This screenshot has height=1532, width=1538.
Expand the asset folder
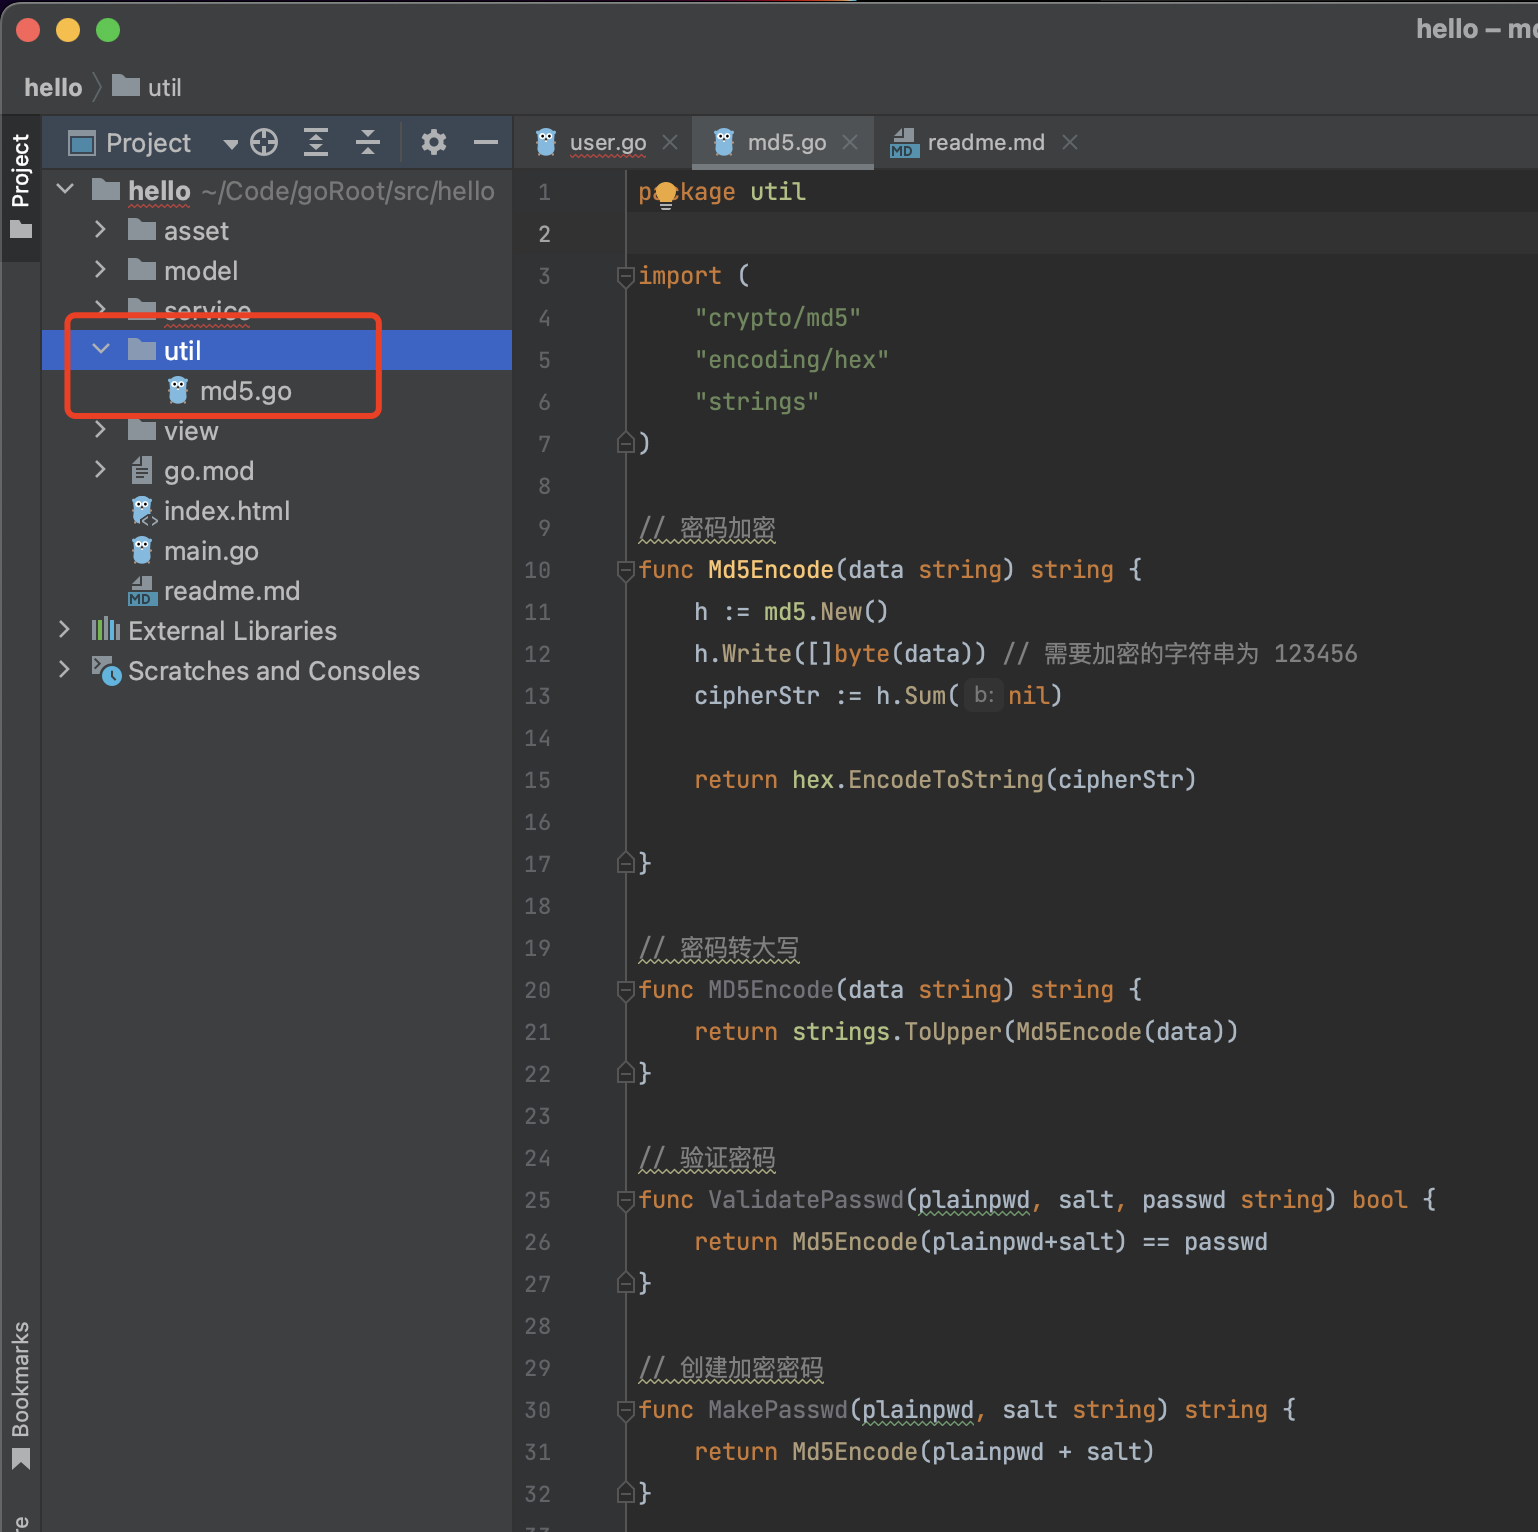click(100, 230)
